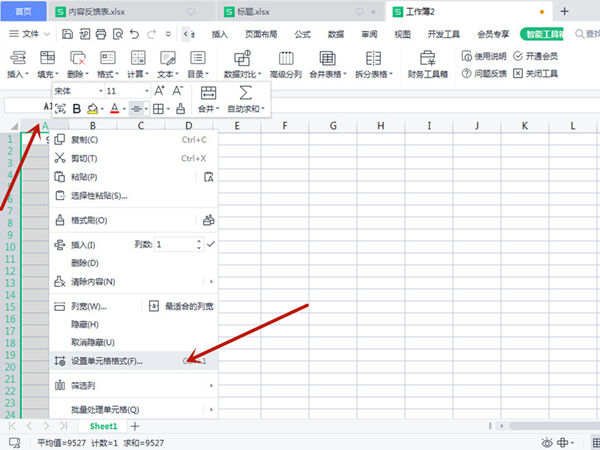Image resolution: width=600 pixels, height=450 pixels.
Task: Decrease font size in mini toolbar
Action: (x=177, y=91)
